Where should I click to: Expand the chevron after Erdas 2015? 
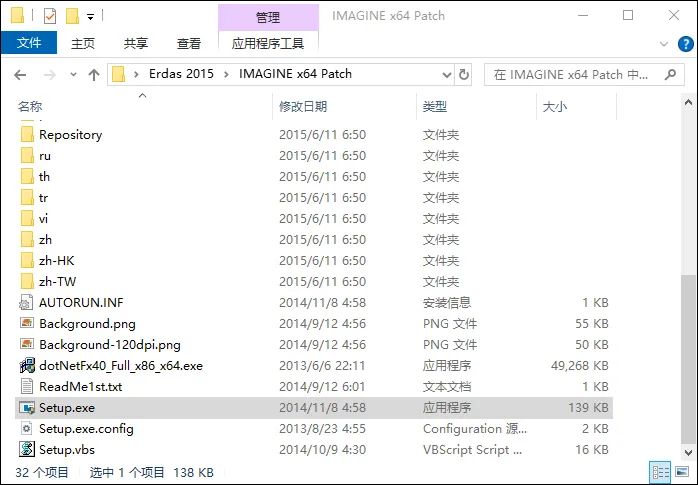(x=226, y=74)
